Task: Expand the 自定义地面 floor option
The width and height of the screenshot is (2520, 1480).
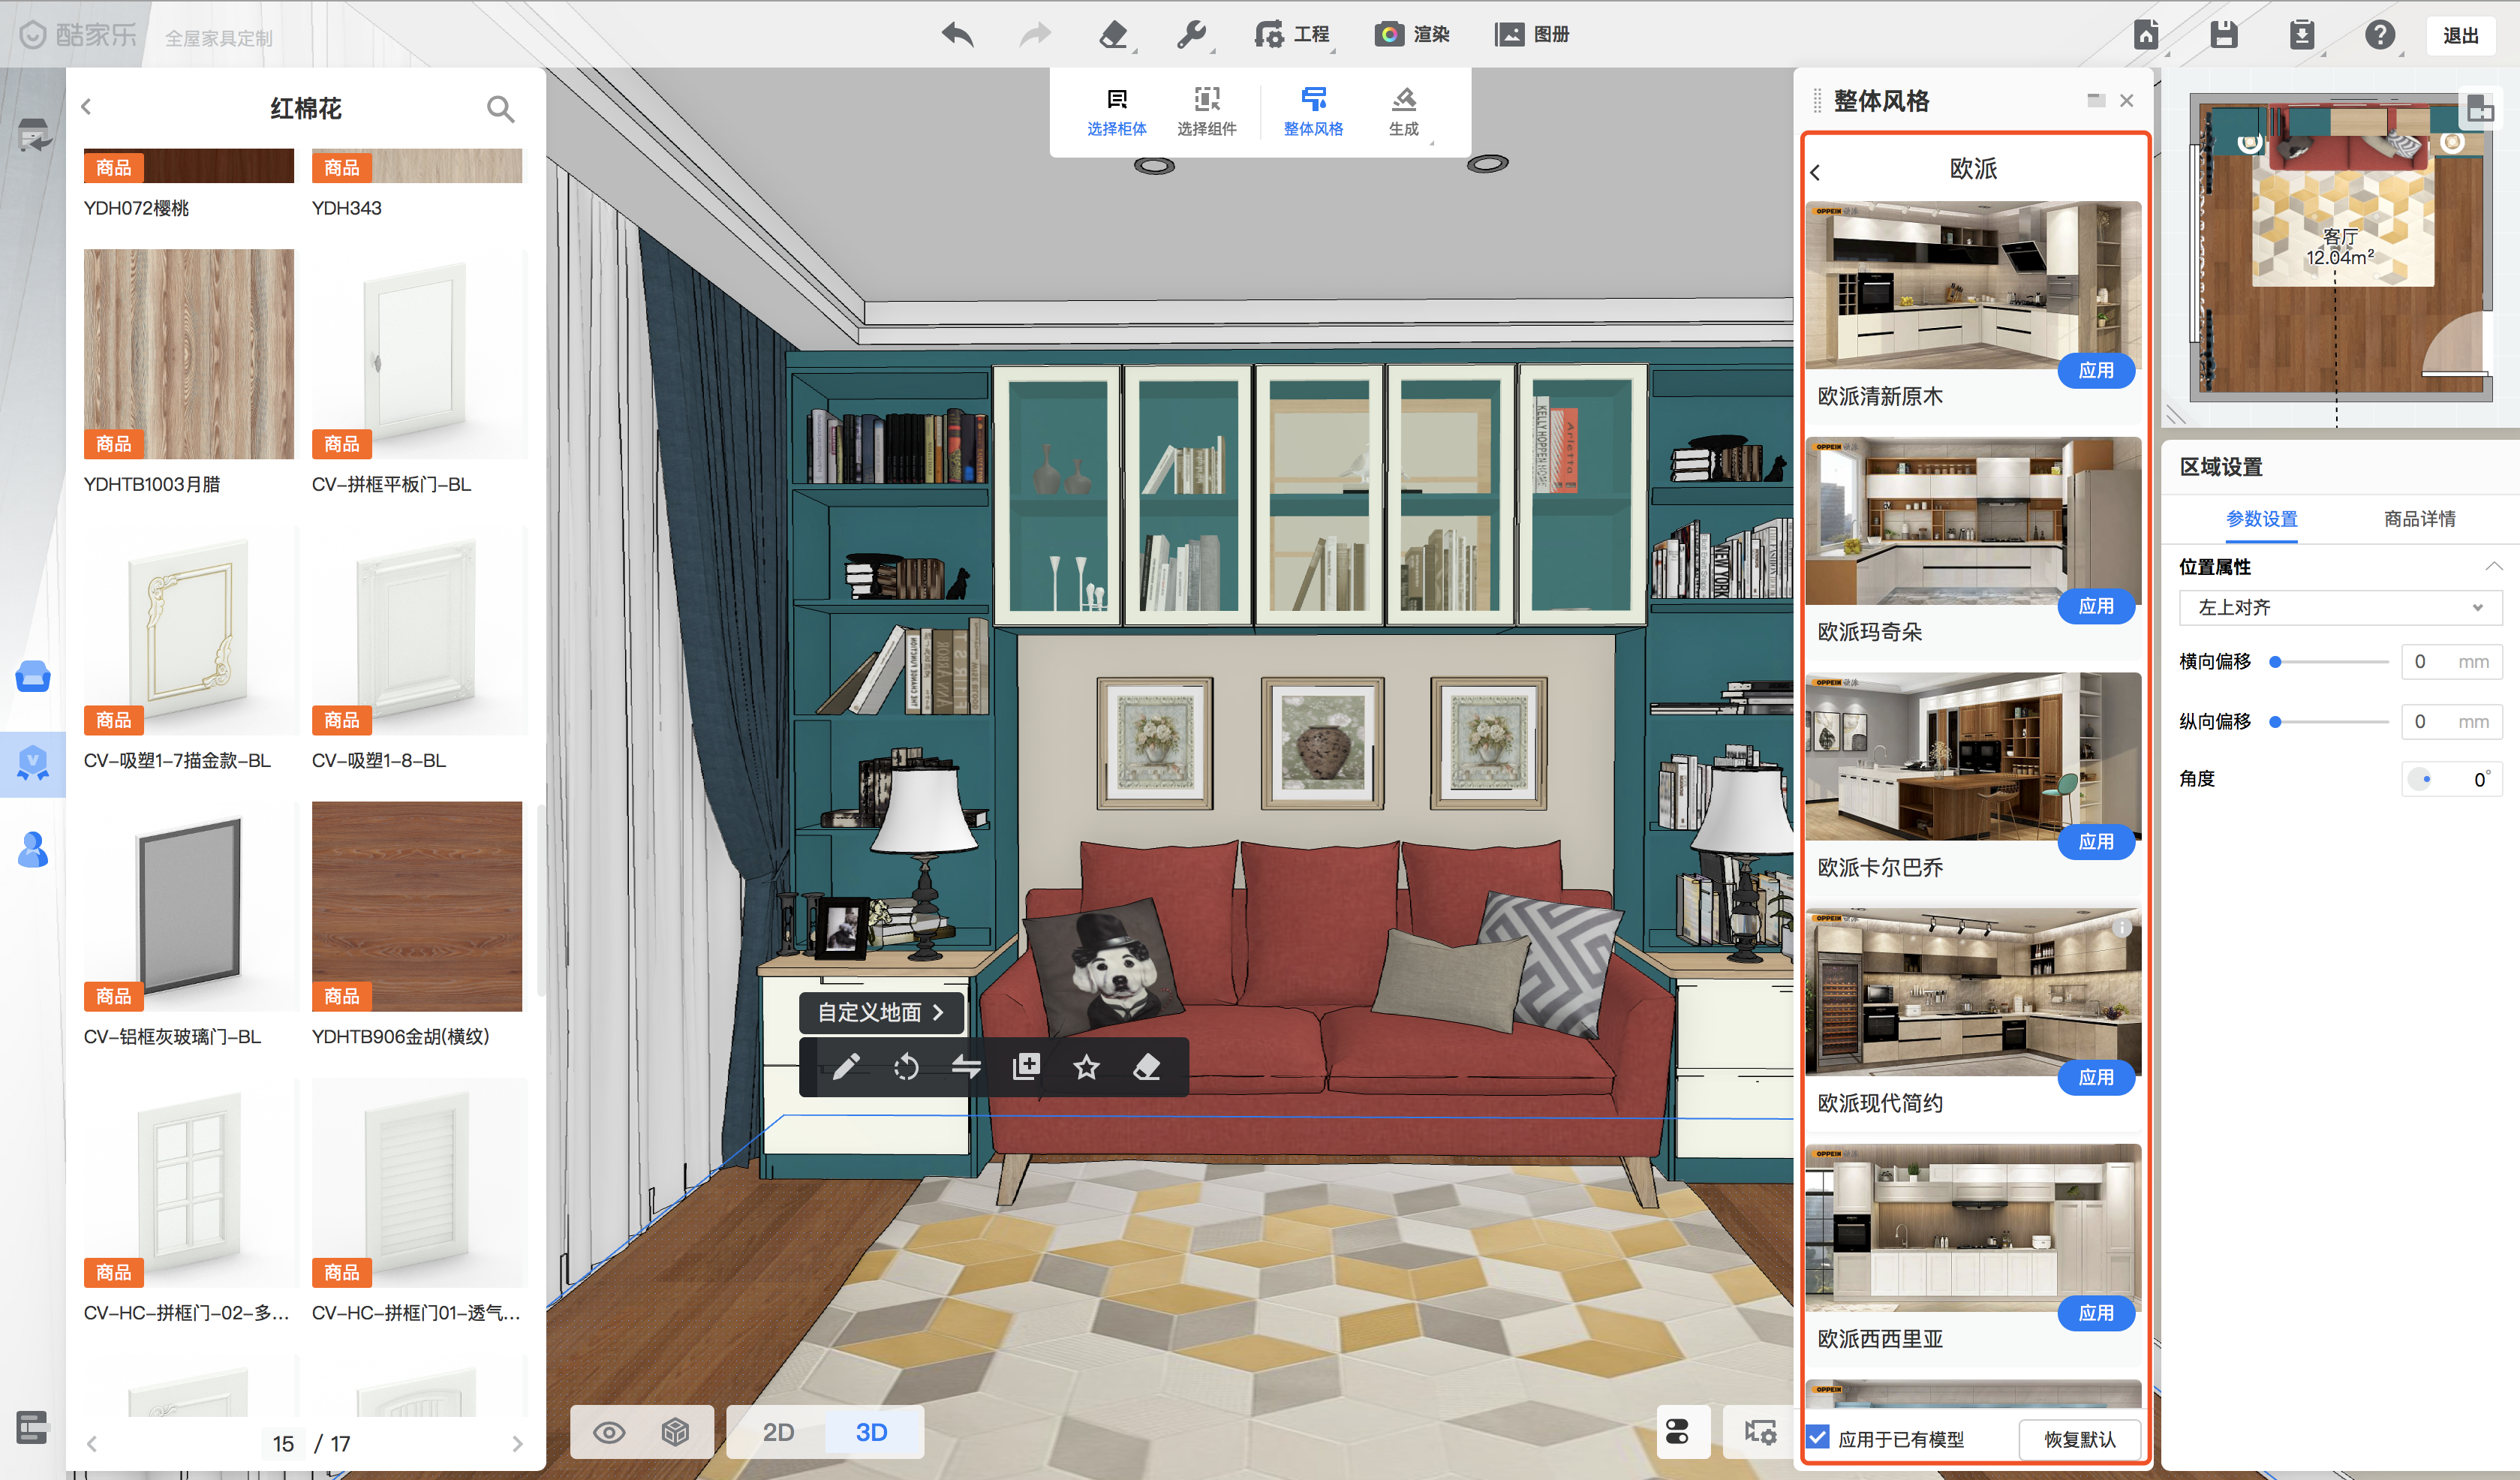Action: coord(881,1013)
